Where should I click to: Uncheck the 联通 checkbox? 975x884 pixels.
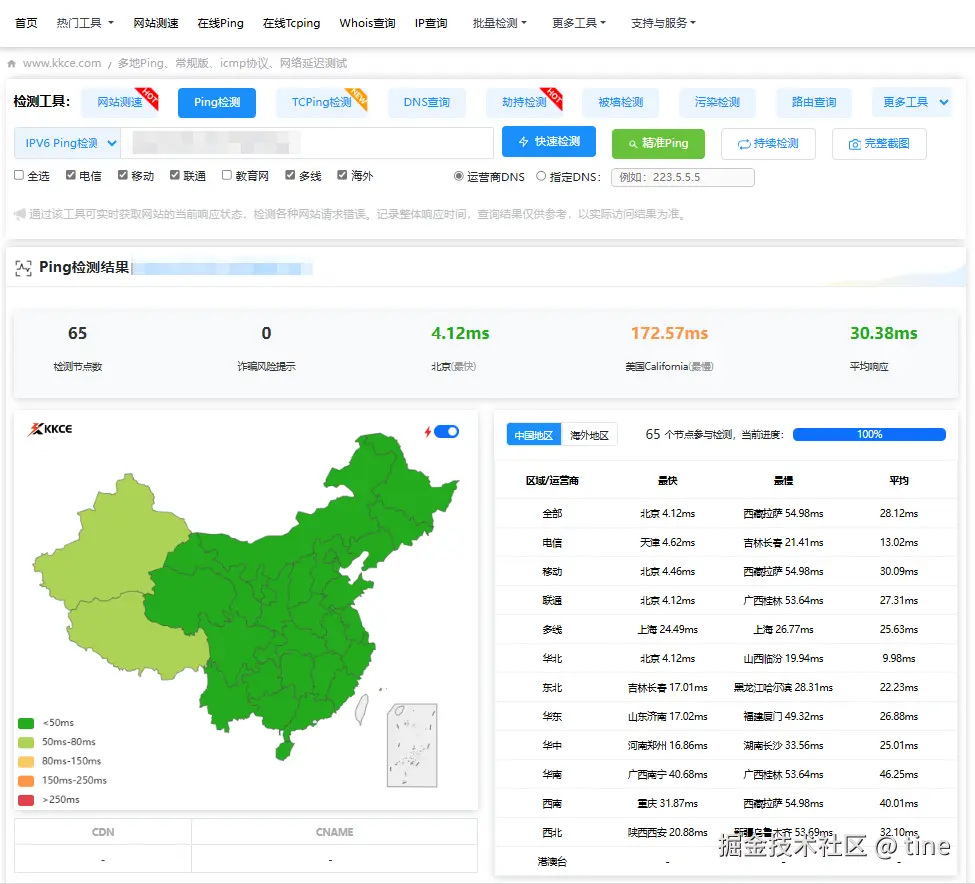point(175,175)
